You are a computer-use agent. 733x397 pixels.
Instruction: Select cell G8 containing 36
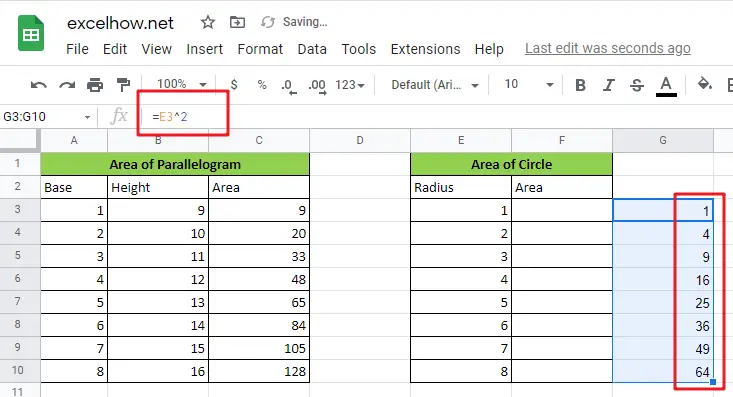pyautogui.click(x=663, y=325)
